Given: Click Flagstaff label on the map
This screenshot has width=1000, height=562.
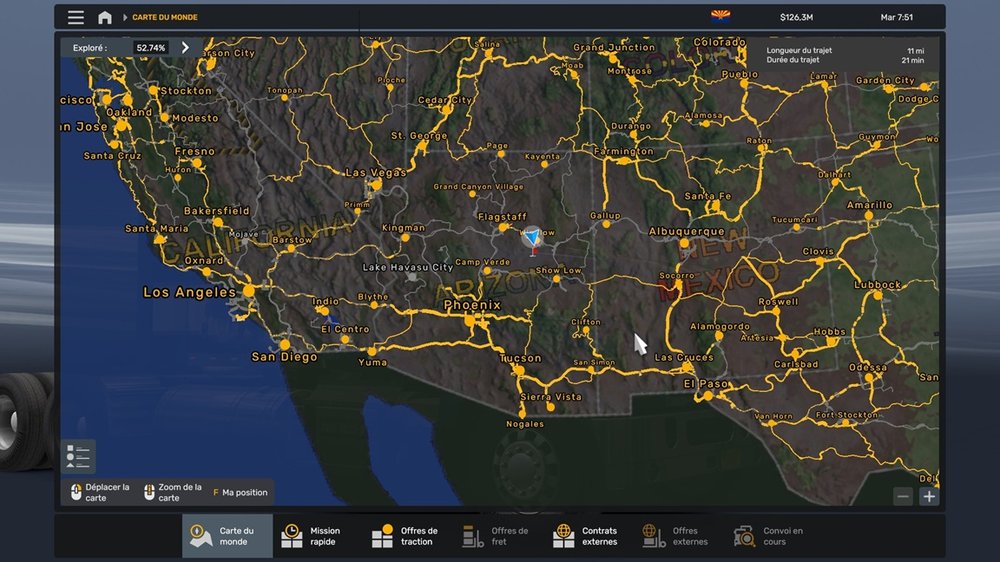Looking at the screenshot, I should click(502, 216).
